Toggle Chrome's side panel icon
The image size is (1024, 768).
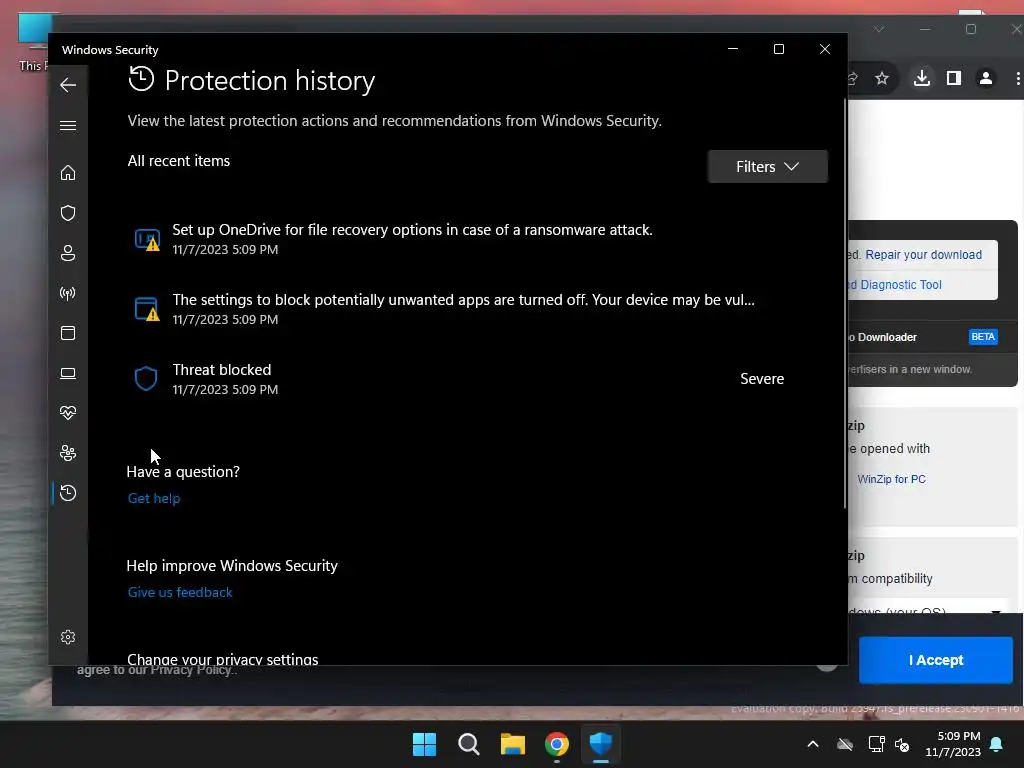tap(953, 78)
